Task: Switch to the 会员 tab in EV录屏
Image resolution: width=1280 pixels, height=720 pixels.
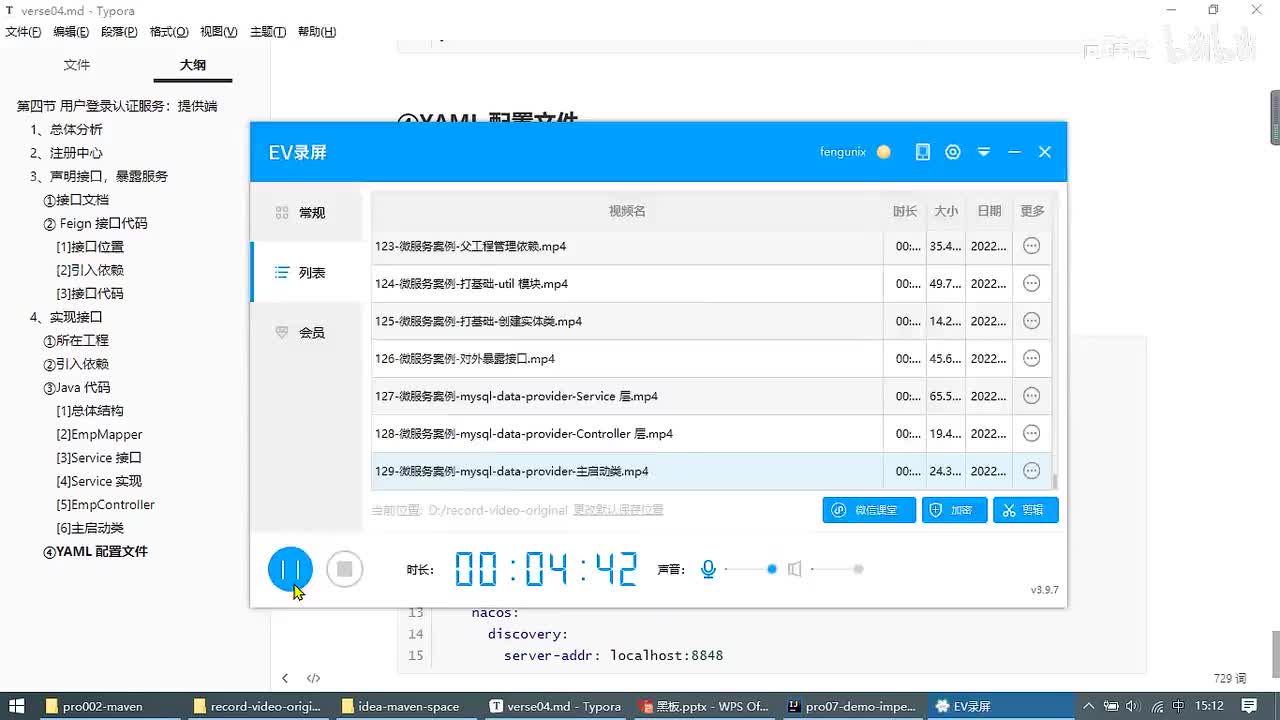Action: click(306, 332)
